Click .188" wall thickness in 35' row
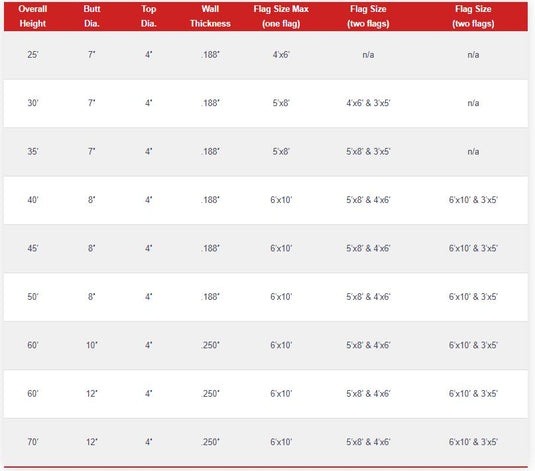This screenshot has width=535, height=471. point(210,152)
